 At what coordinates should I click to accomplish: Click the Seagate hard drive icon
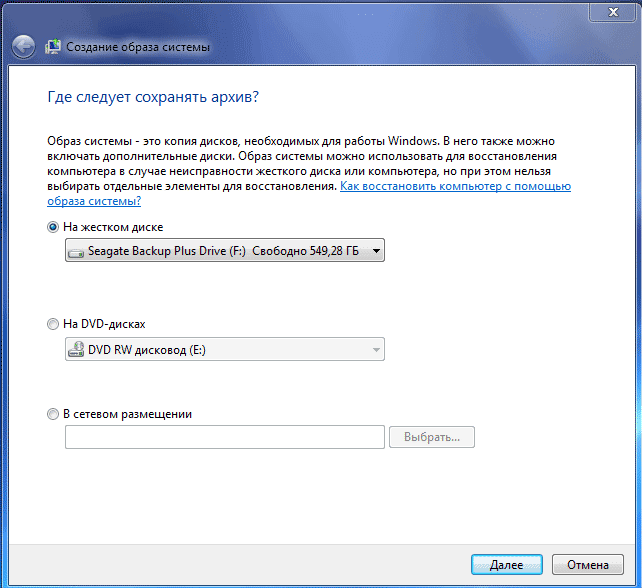click(x=76, y=252)
